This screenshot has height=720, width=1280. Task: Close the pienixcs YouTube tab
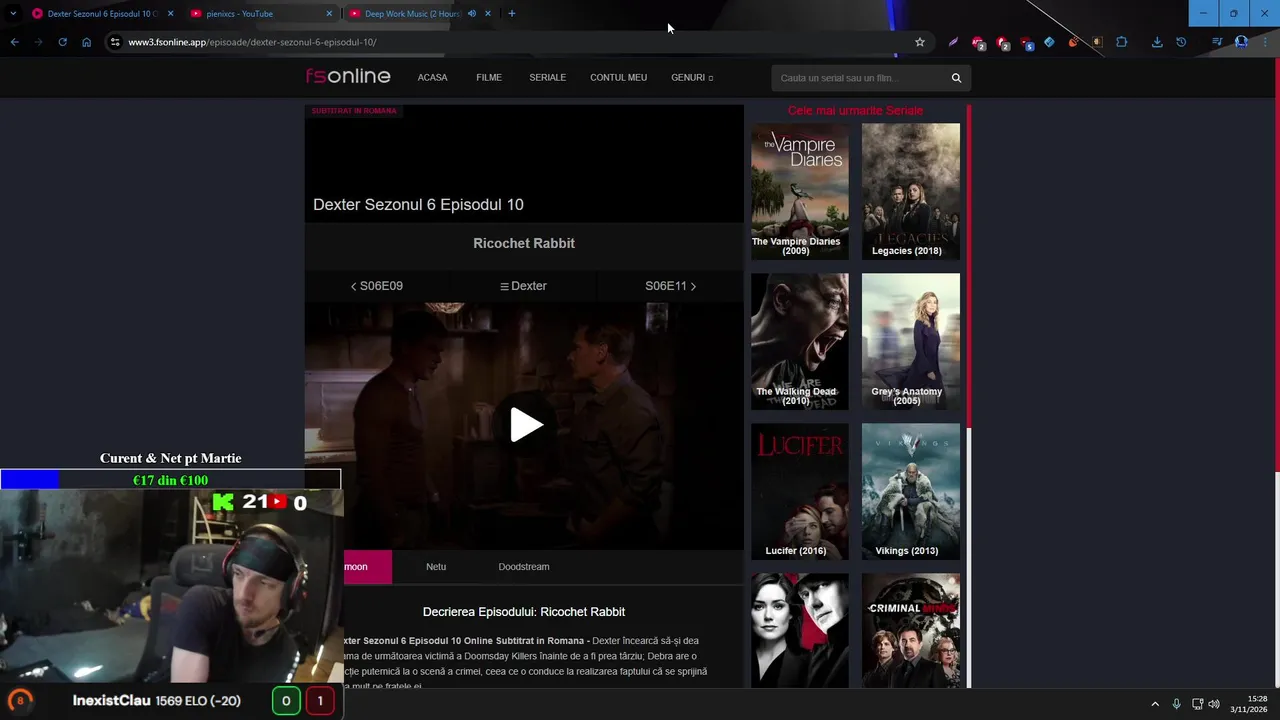(329, 14)
